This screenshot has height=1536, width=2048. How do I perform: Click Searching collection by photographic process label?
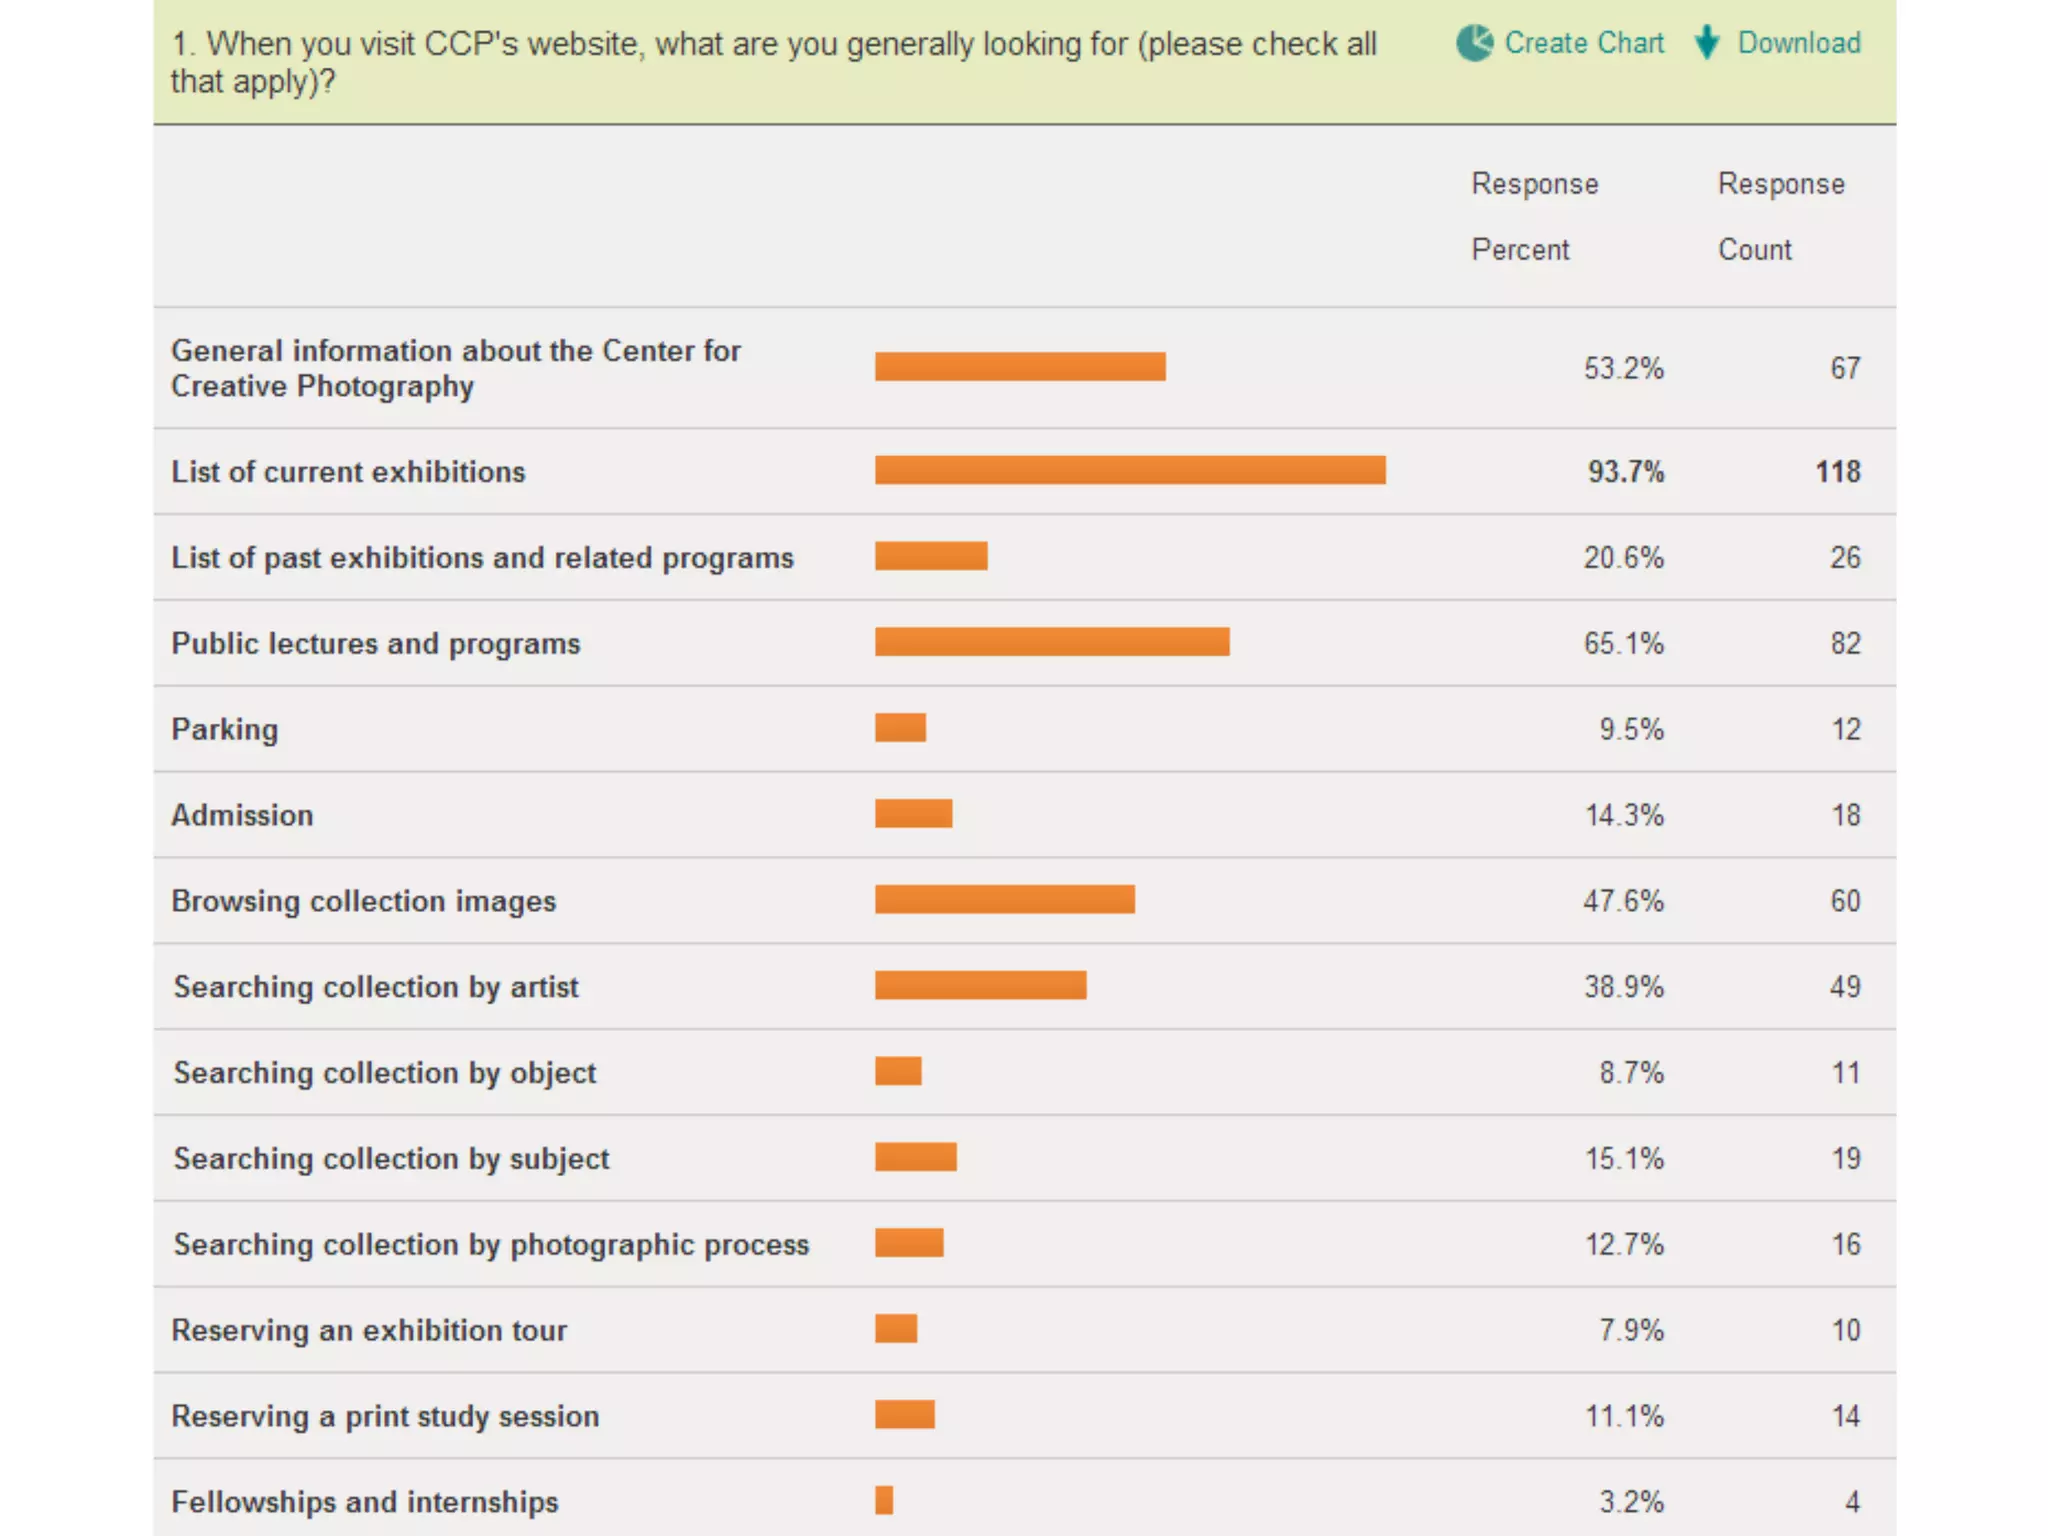click(491, 1244)
